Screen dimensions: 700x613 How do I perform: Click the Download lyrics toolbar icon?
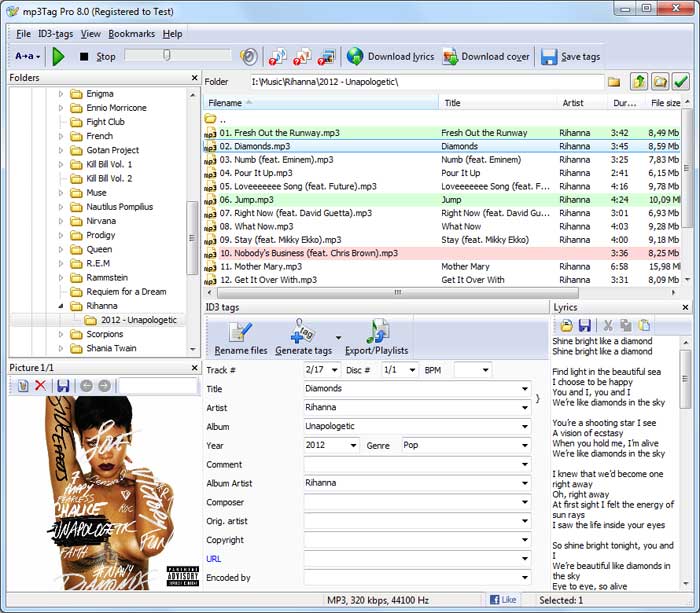click(x=355, y=57)
